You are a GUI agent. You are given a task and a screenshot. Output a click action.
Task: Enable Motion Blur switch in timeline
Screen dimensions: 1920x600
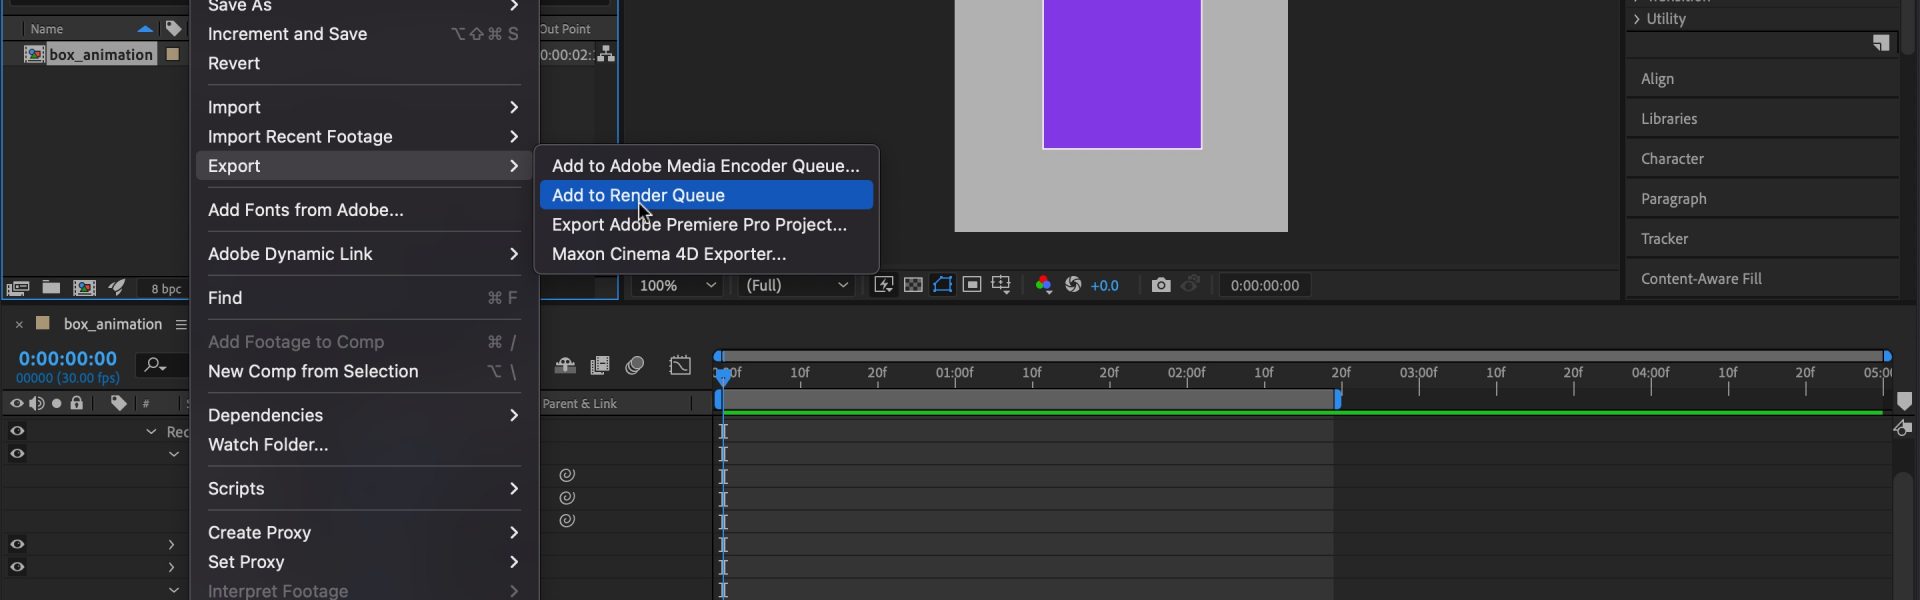click(634, 366)
